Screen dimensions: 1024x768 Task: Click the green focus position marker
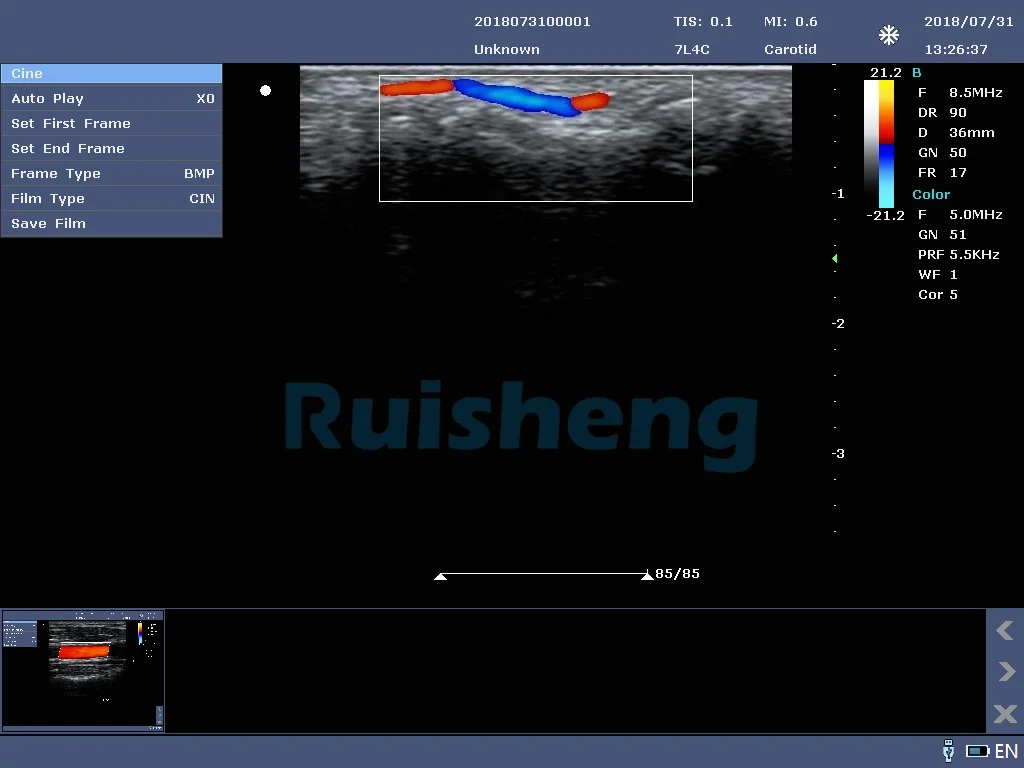(x=834, y=259)
